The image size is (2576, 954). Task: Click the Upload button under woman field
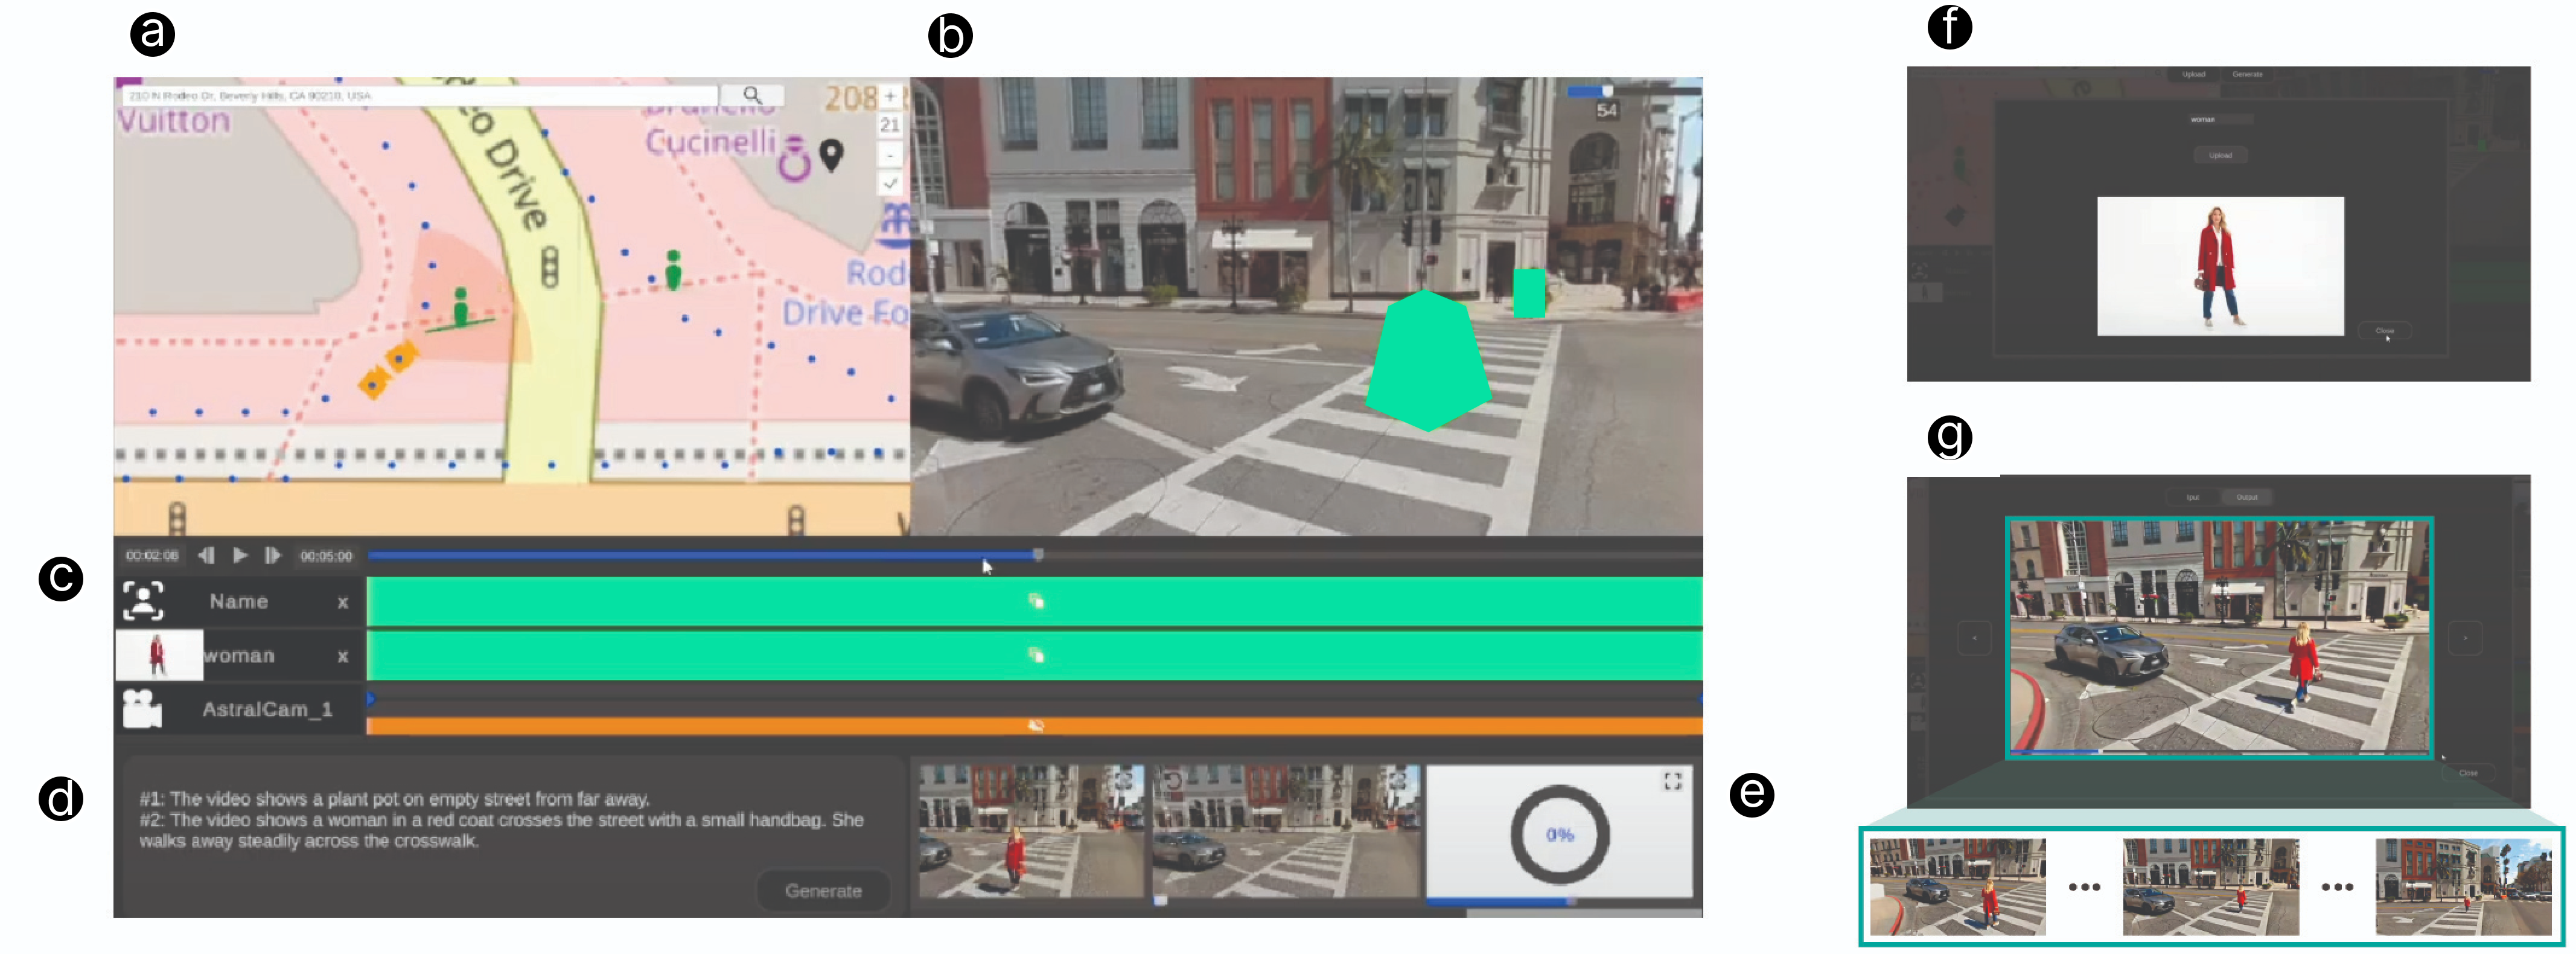coord(2220,155)
